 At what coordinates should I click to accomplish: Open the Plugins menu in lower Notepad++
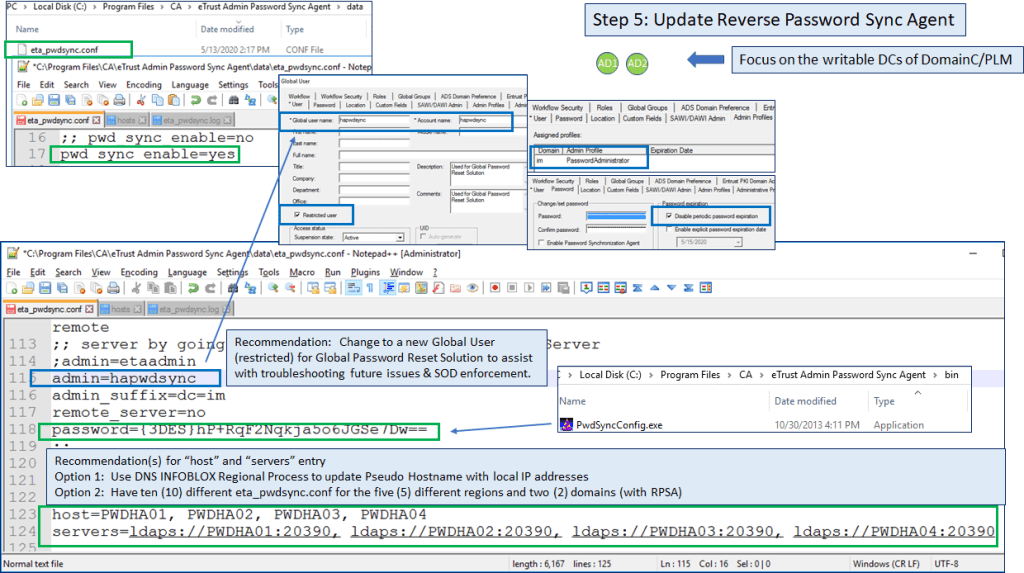click(365, 272)
